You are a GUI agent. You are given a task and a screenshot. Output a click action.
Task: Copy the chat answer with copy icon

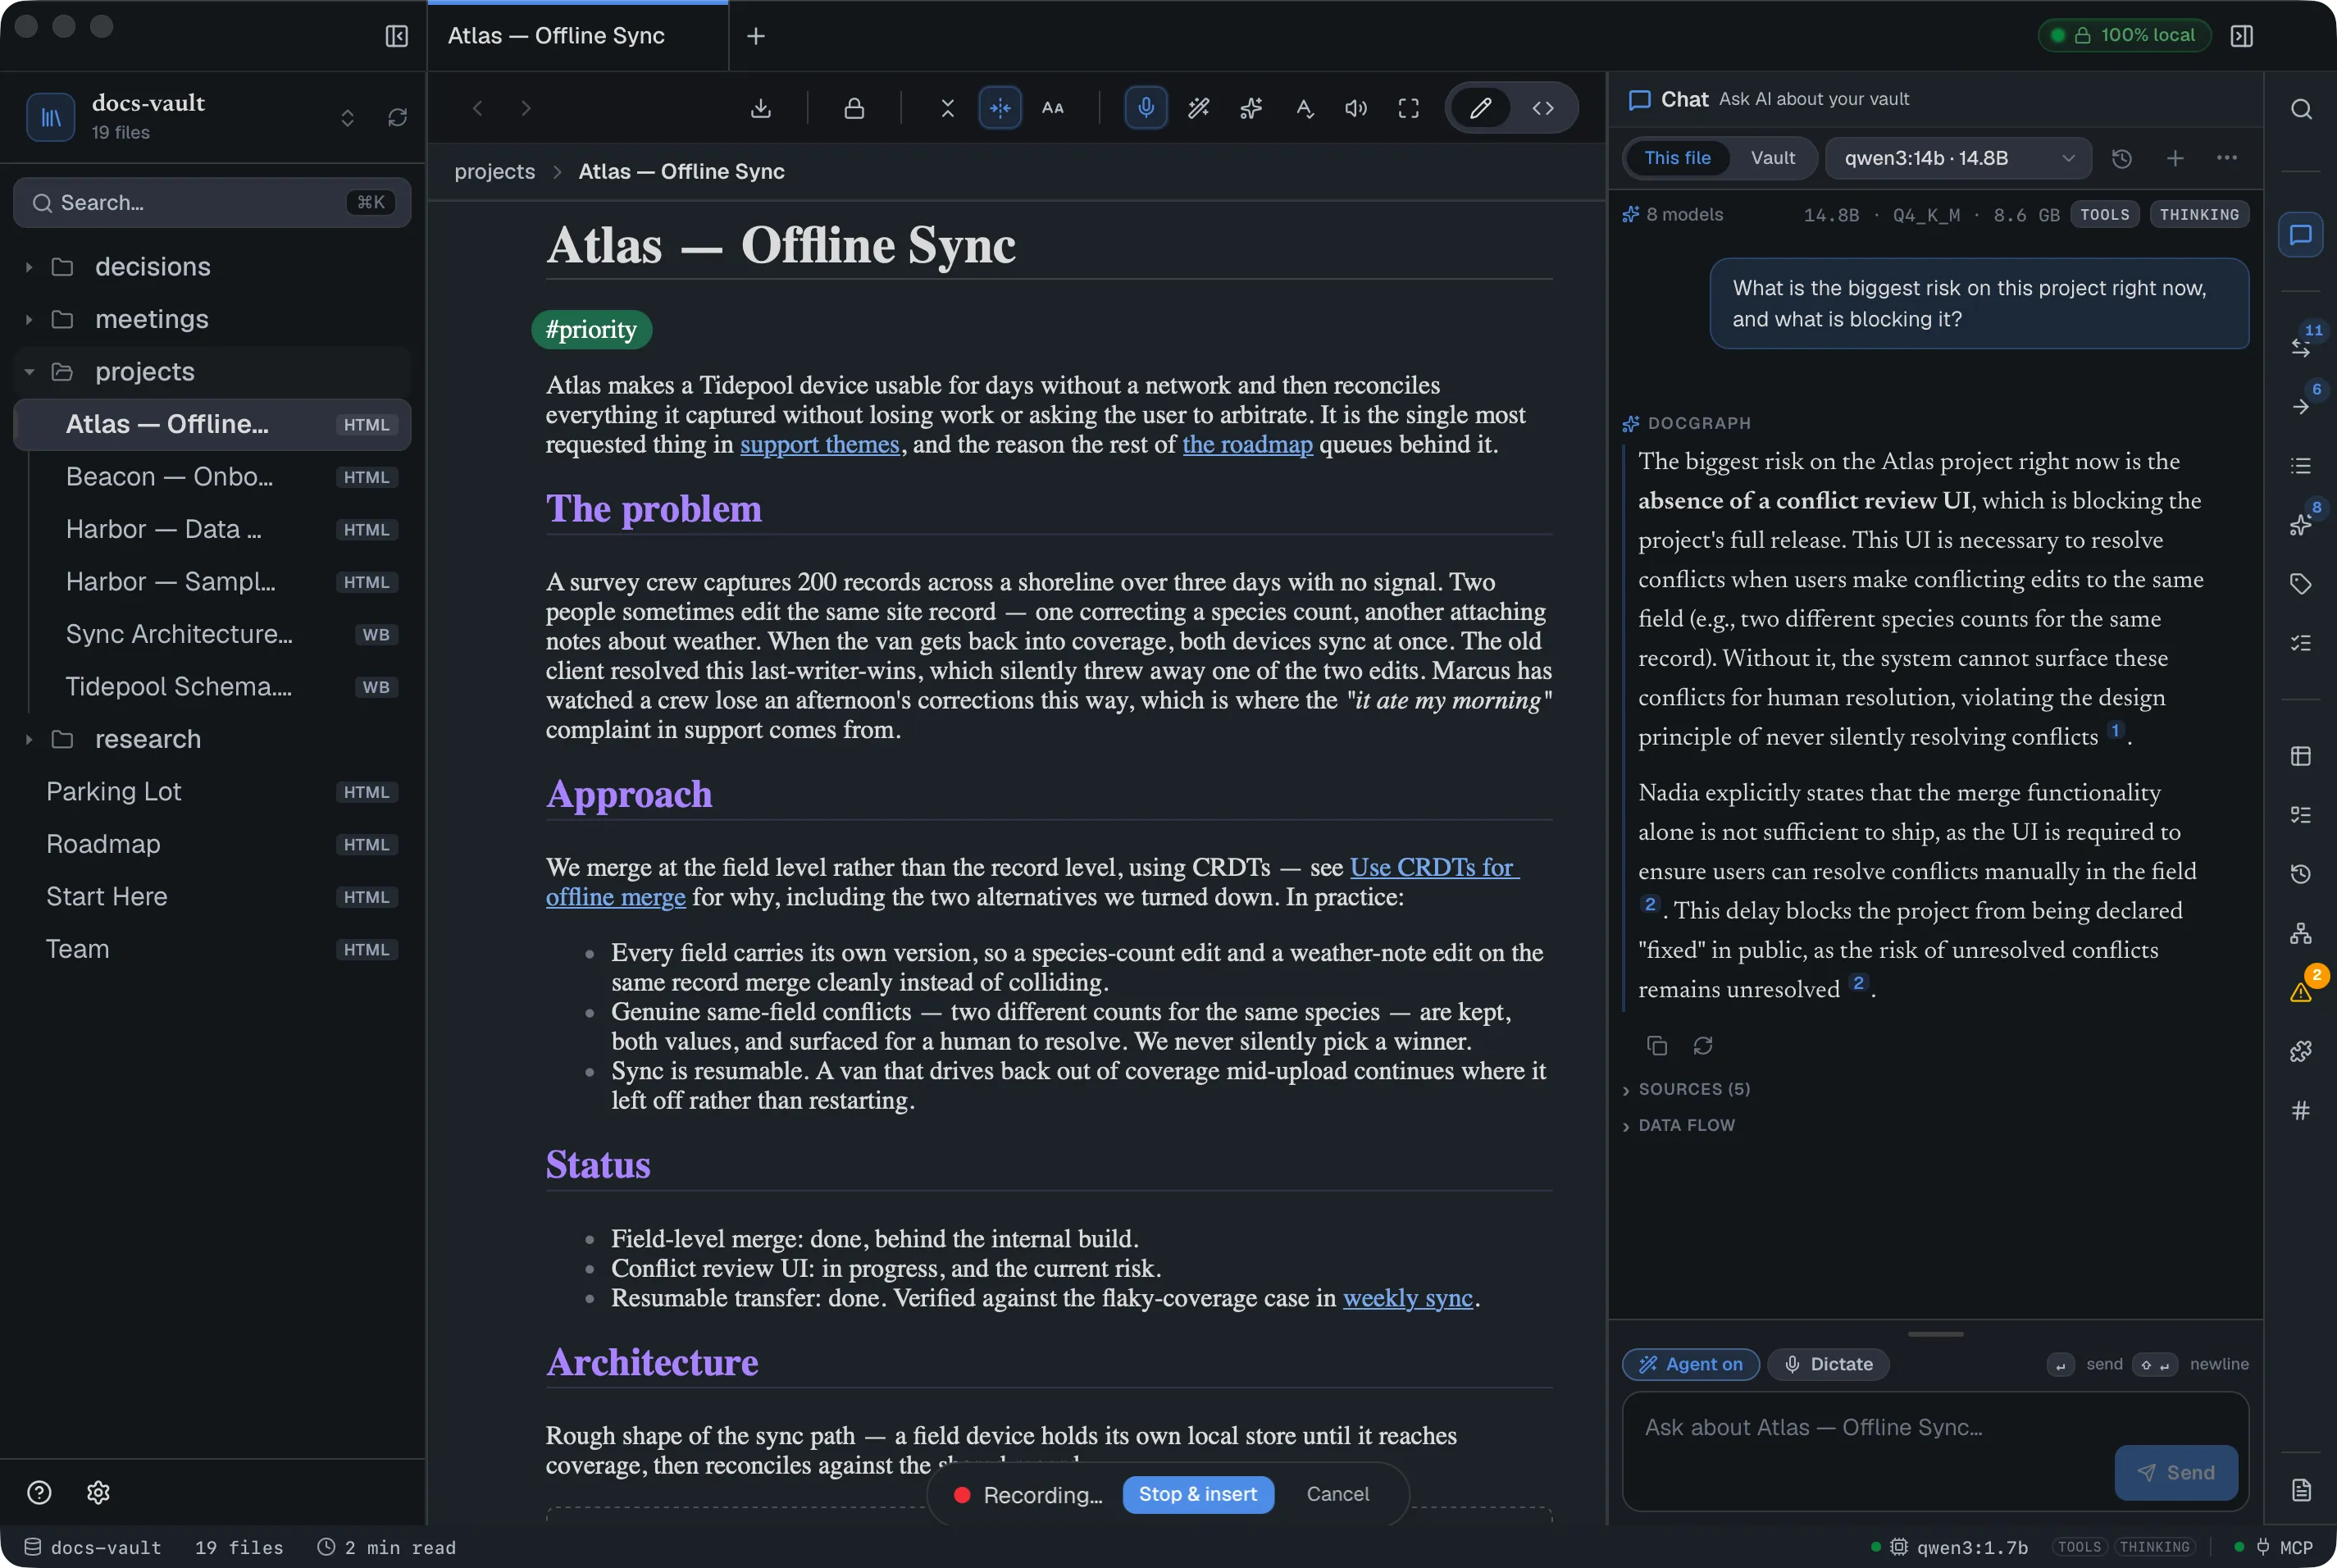1657,1045
